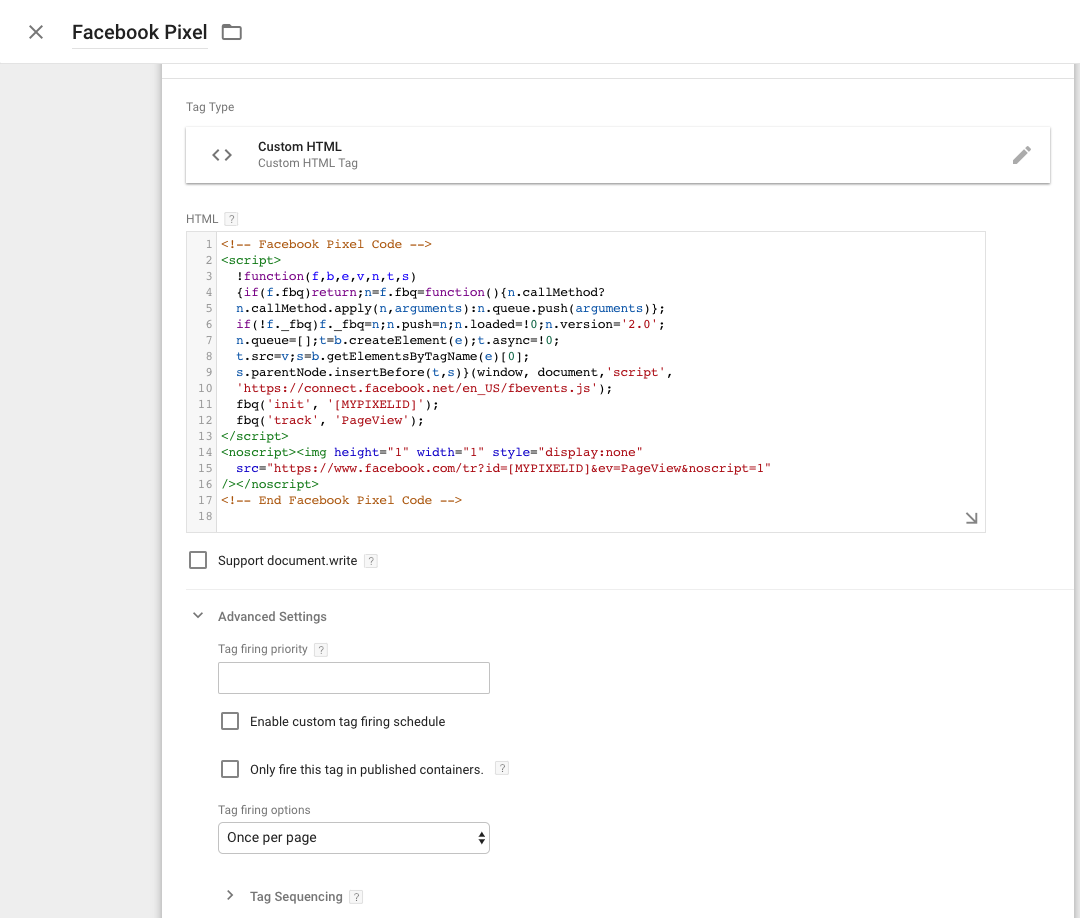Viewport: 1080px width, 918px height.
Task: Expand the Tag Sequencing section
Action: [x=230, y=895]
